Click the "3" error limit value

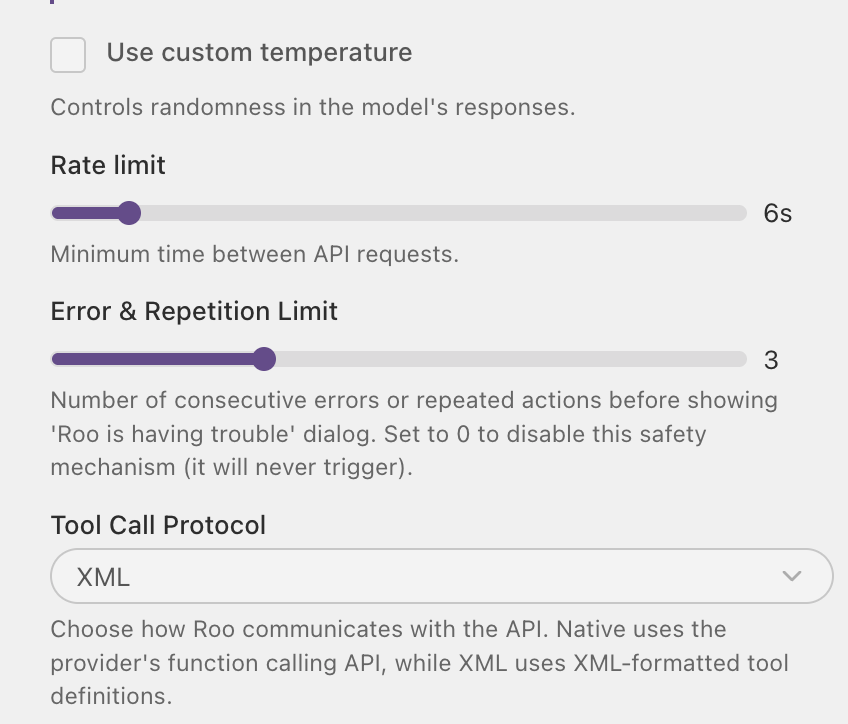pyautogui.click(x=771, y=360)
